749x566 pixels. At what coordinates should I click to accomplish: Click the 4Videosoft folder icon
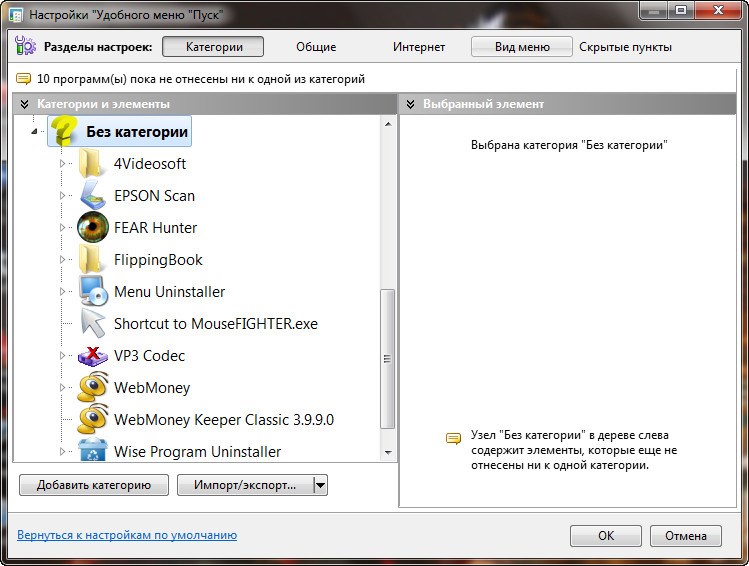pyautogui.click(x=92, y=164)
